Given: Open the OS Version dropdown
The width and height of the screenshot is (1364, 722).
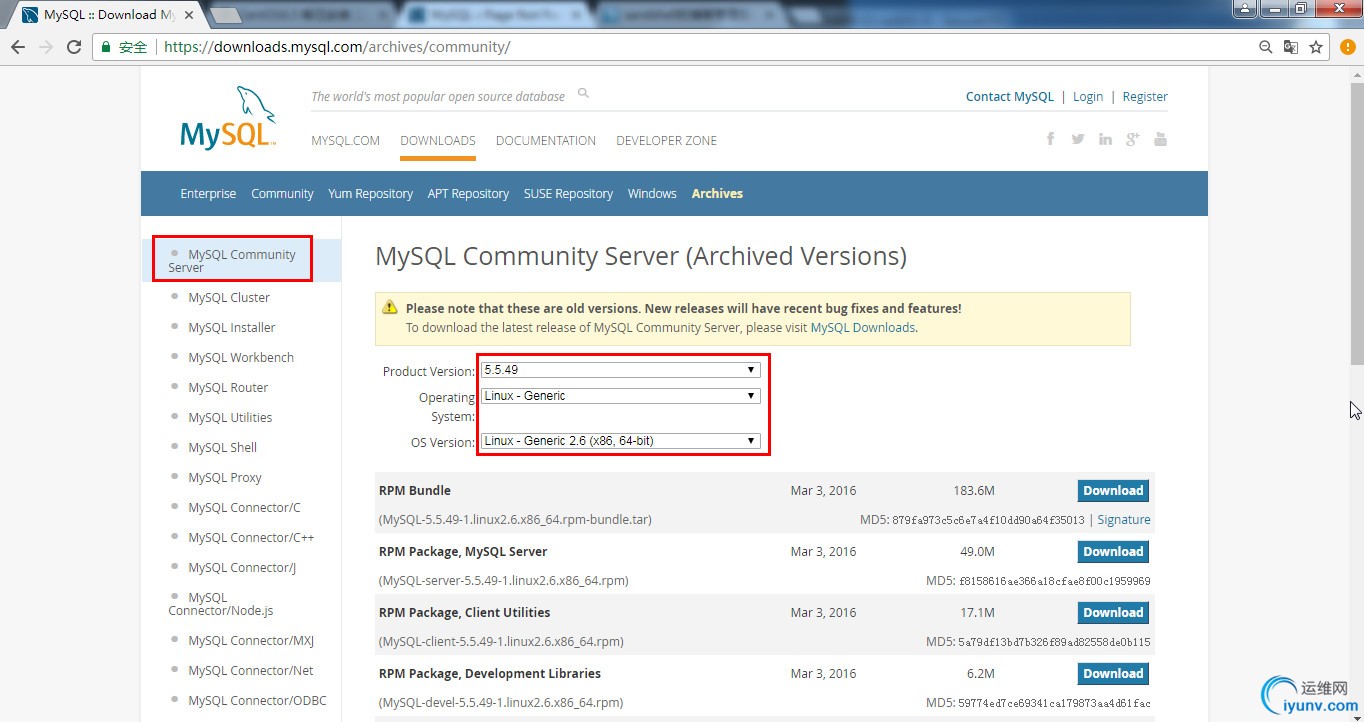Looking at the screenshot, I should click(620, 441).
